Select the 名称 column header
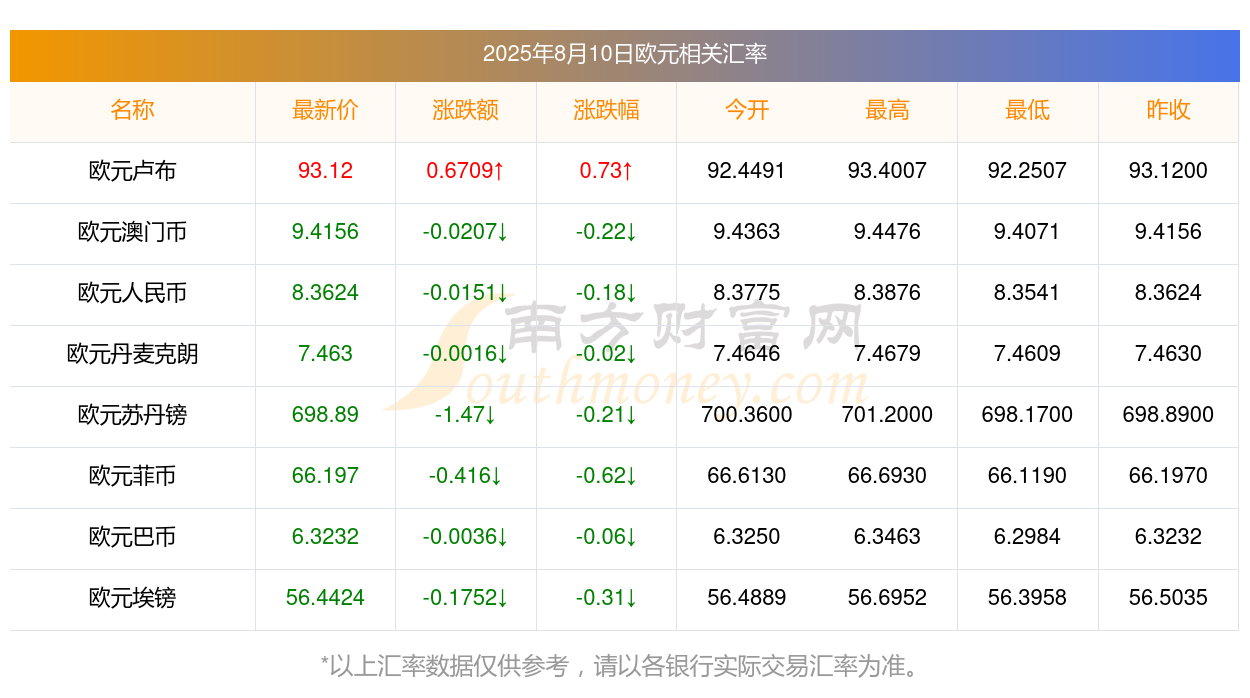Screen dimensions: 1250x698 (x=133, y=110)
